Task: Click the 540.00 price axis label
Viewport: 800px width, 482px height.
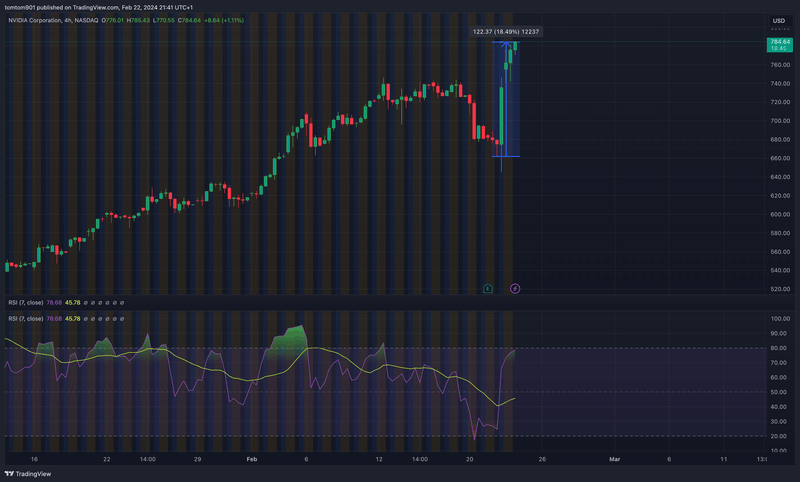Action: (781, 270)
